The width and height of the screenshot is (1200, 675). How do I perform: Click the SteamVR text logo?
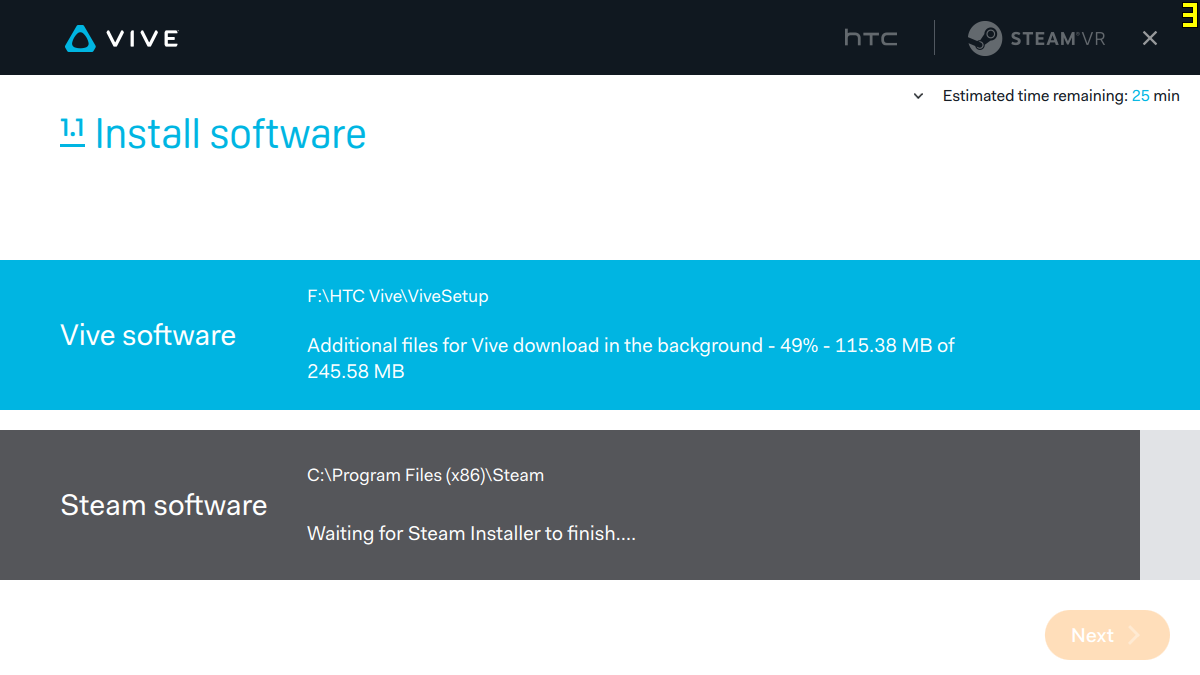(1058, 39)
